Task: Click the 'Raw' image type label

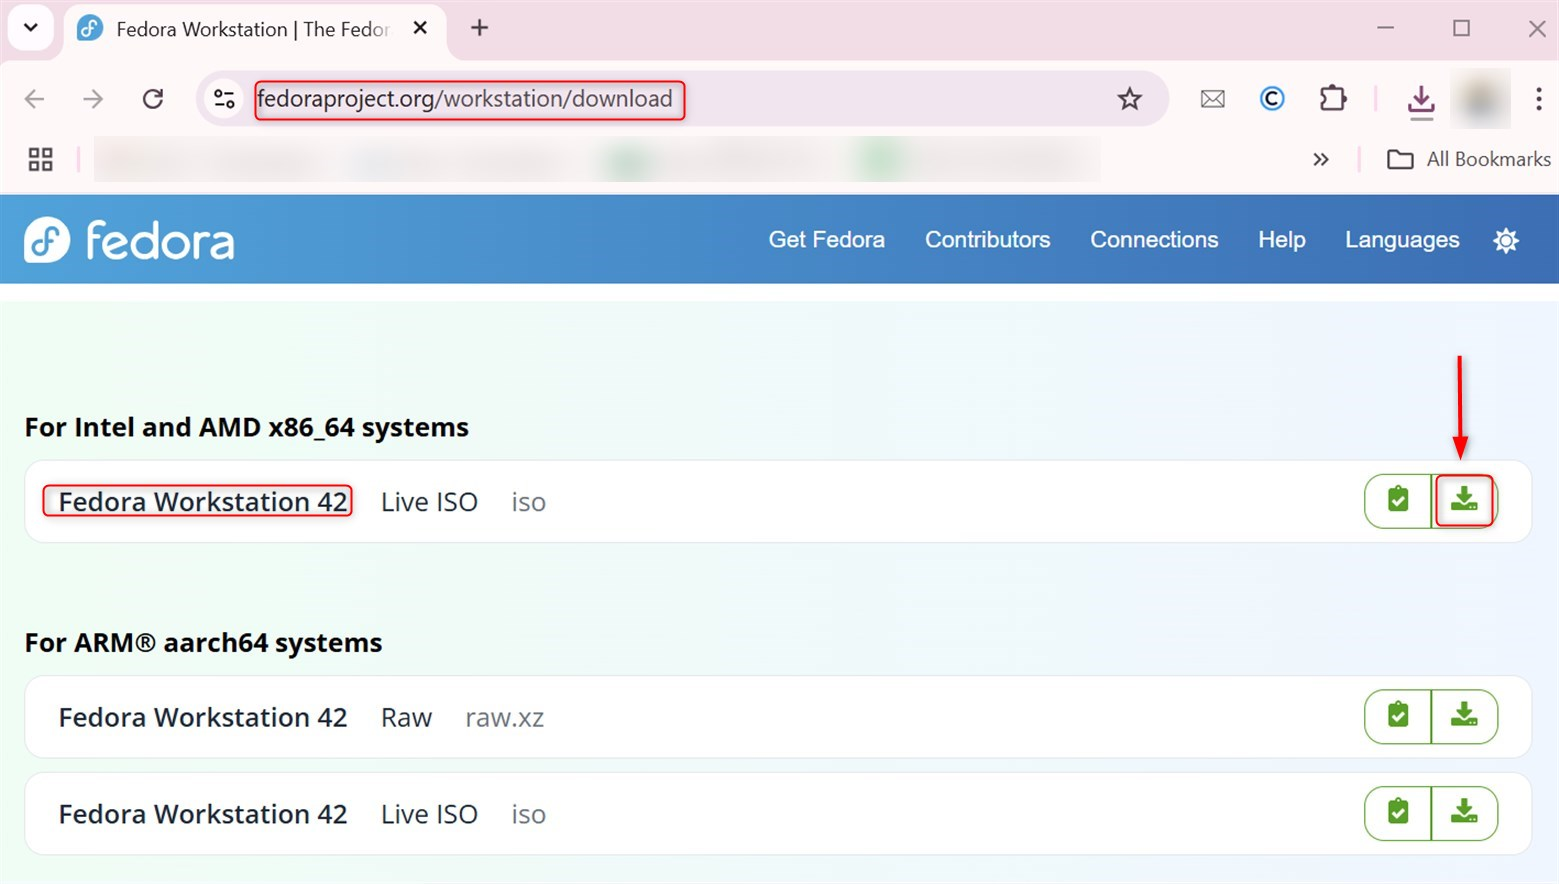Action: click(x=406, y=718)
